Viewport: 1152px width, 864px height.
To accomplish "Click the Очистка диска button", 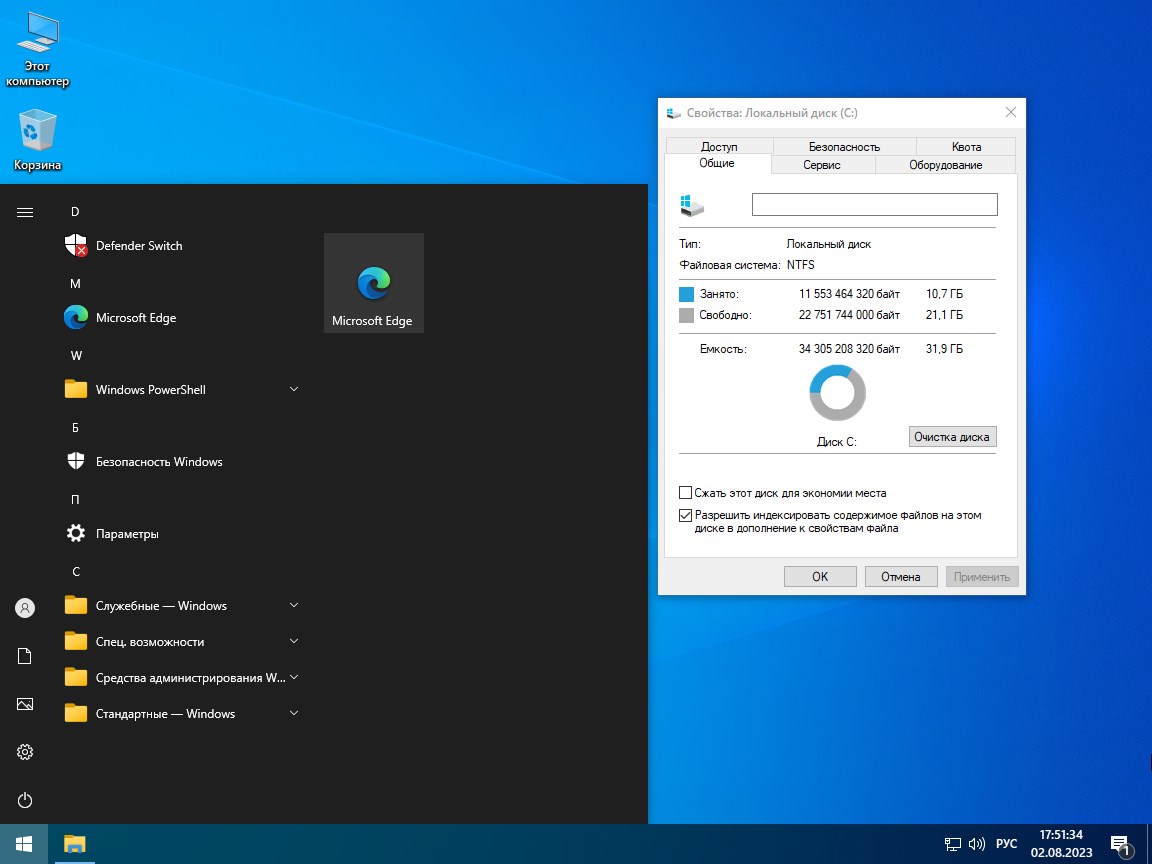I will click(951, 436).
